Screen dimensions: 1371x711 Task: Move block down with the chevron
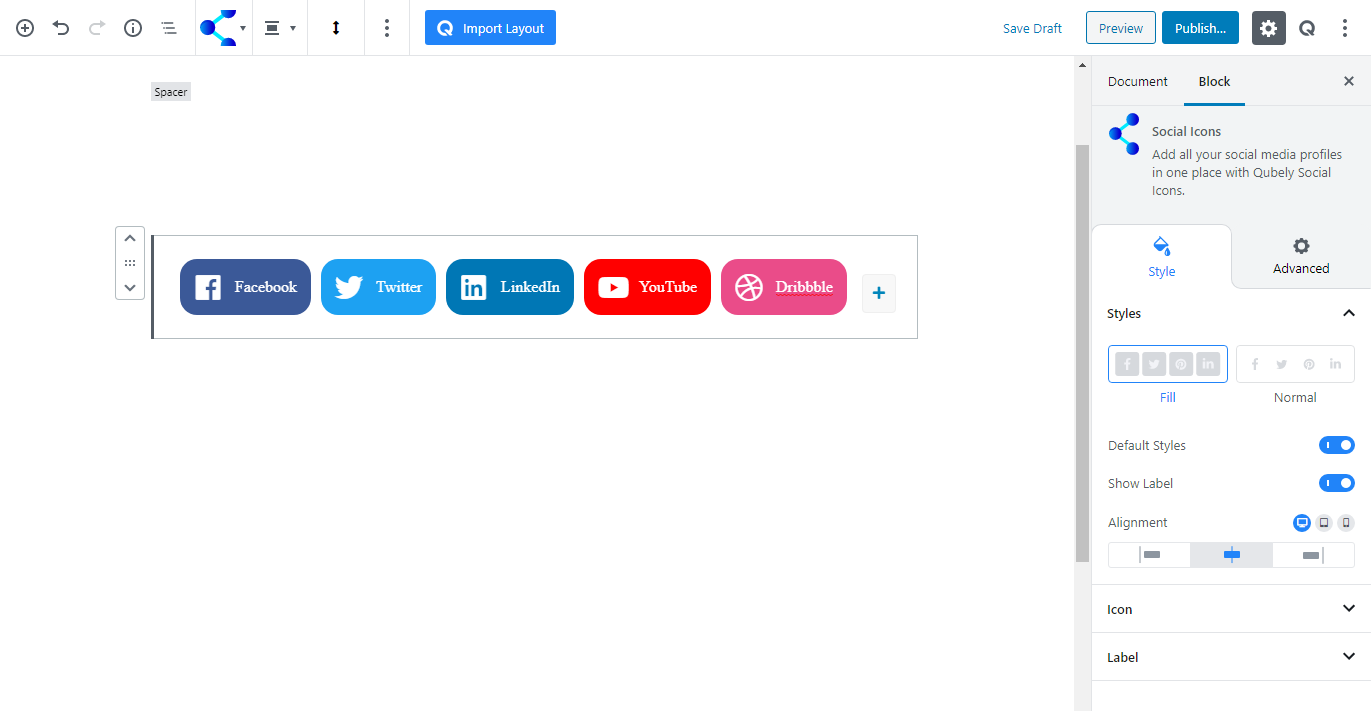[x=130, y=287]
